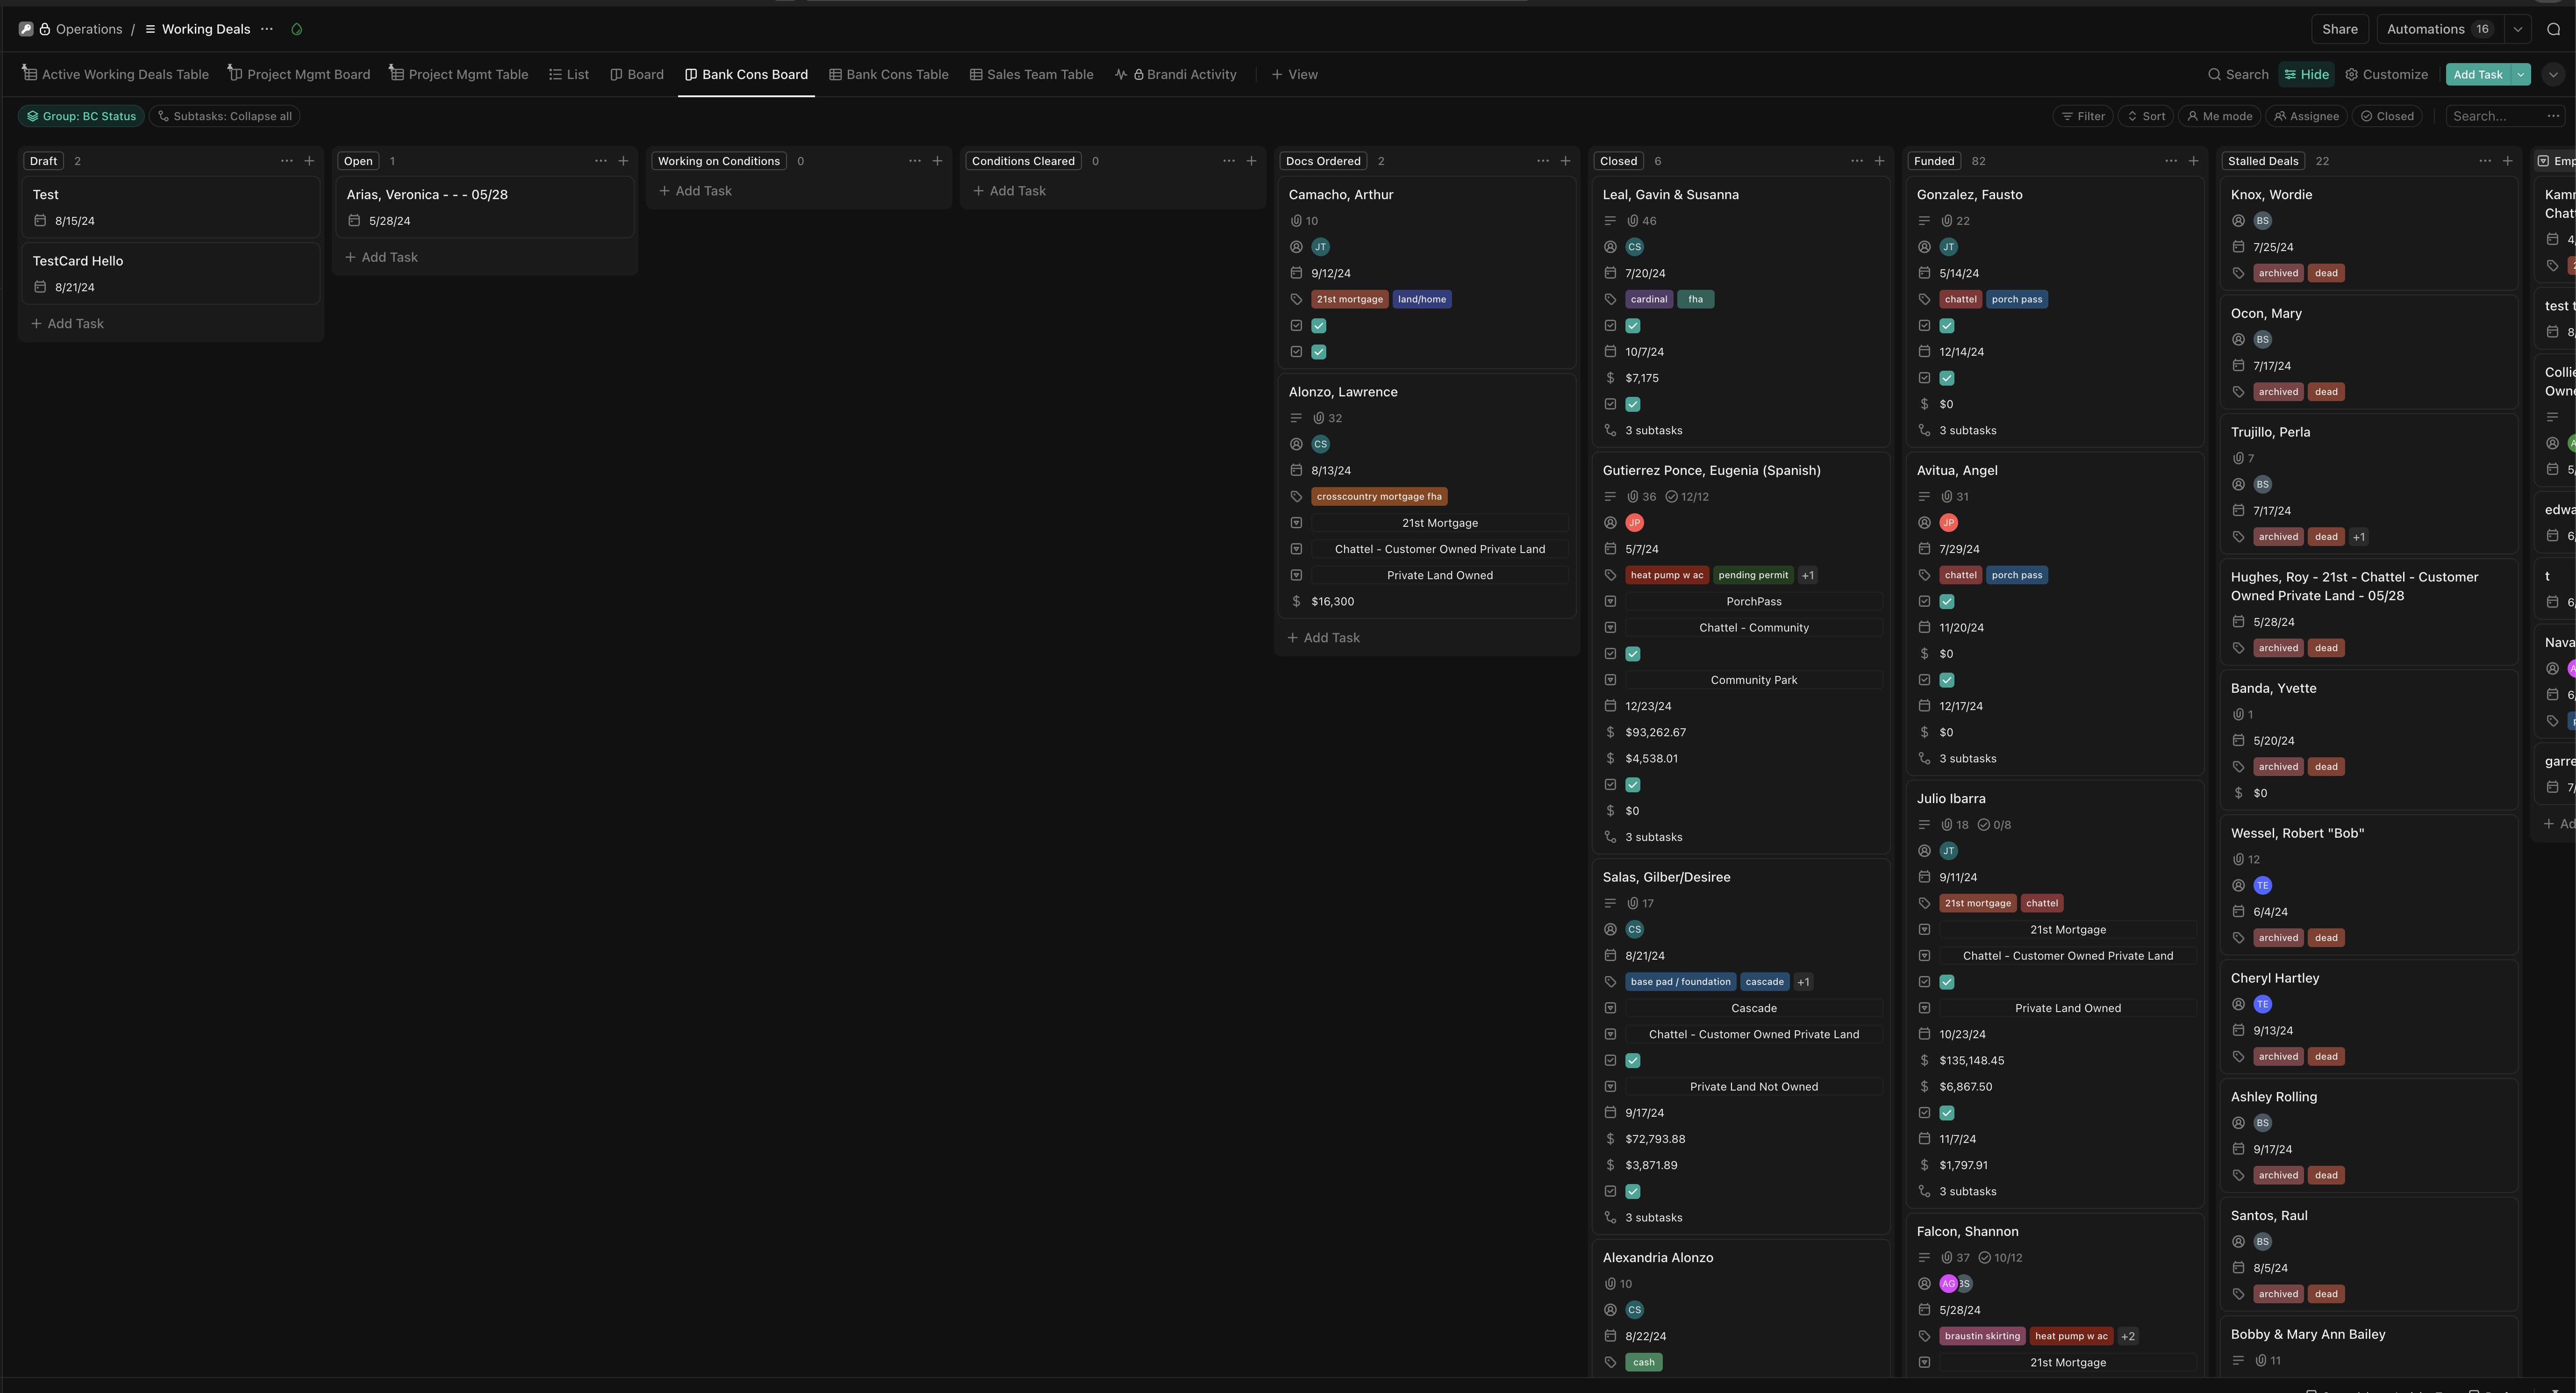Click the porch pass tag on Gonzalez, Fausto card
Viewport: 2576px width, 1393px height.
(x=2017, y=298)
